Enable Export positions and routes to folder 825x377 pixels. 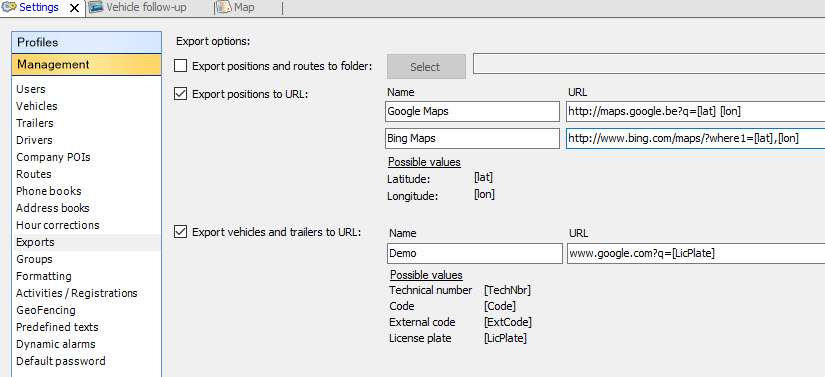tap(180, 66)
